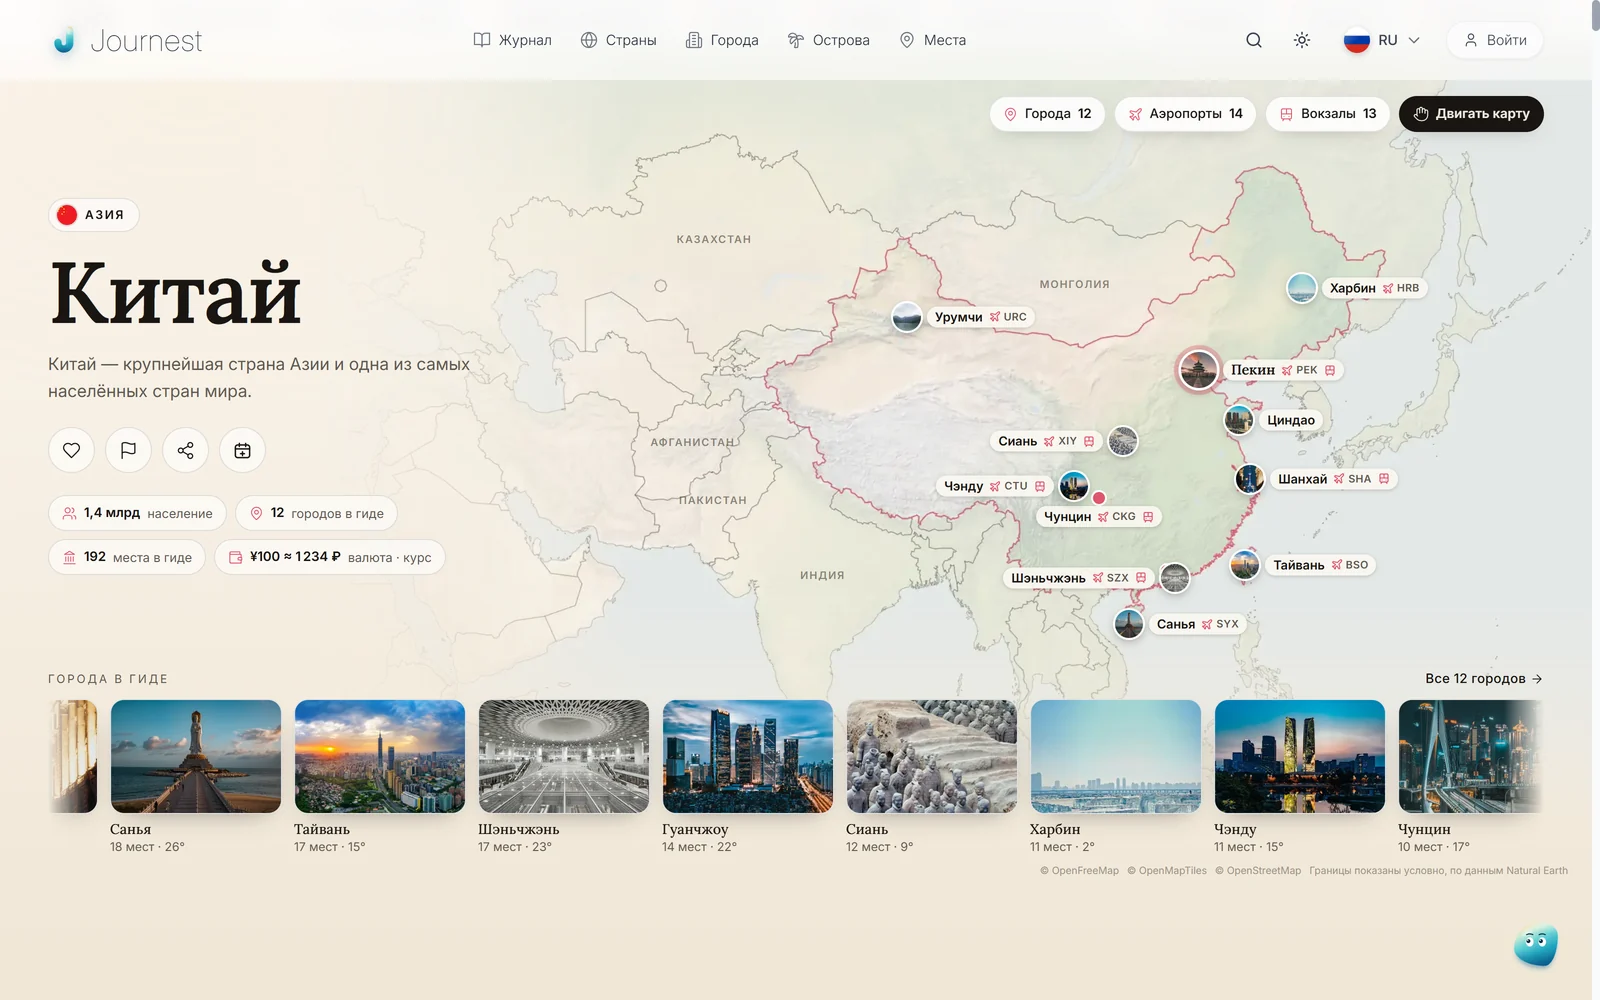Open the Места menu item

[x=933, y=40]
